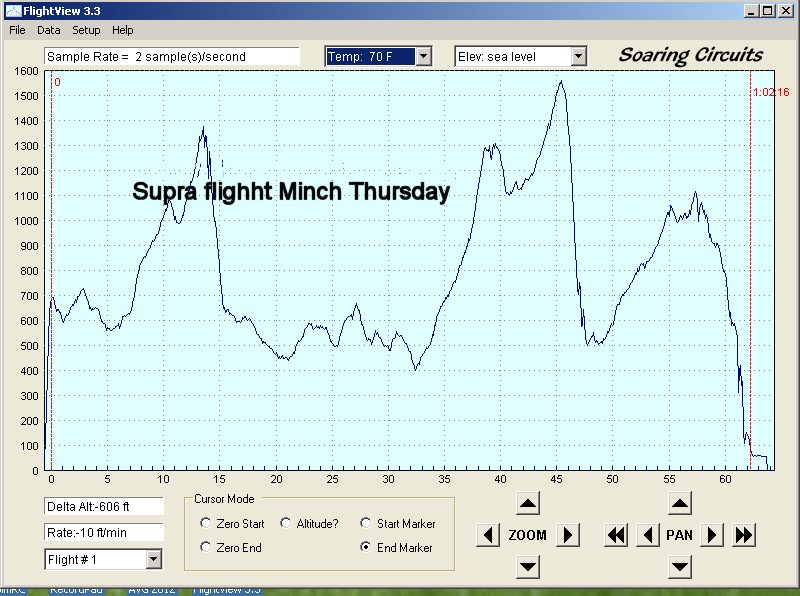Fast pan right with double-arrow button
This screenshot has width=800, height=596.
tap(744, 535)
